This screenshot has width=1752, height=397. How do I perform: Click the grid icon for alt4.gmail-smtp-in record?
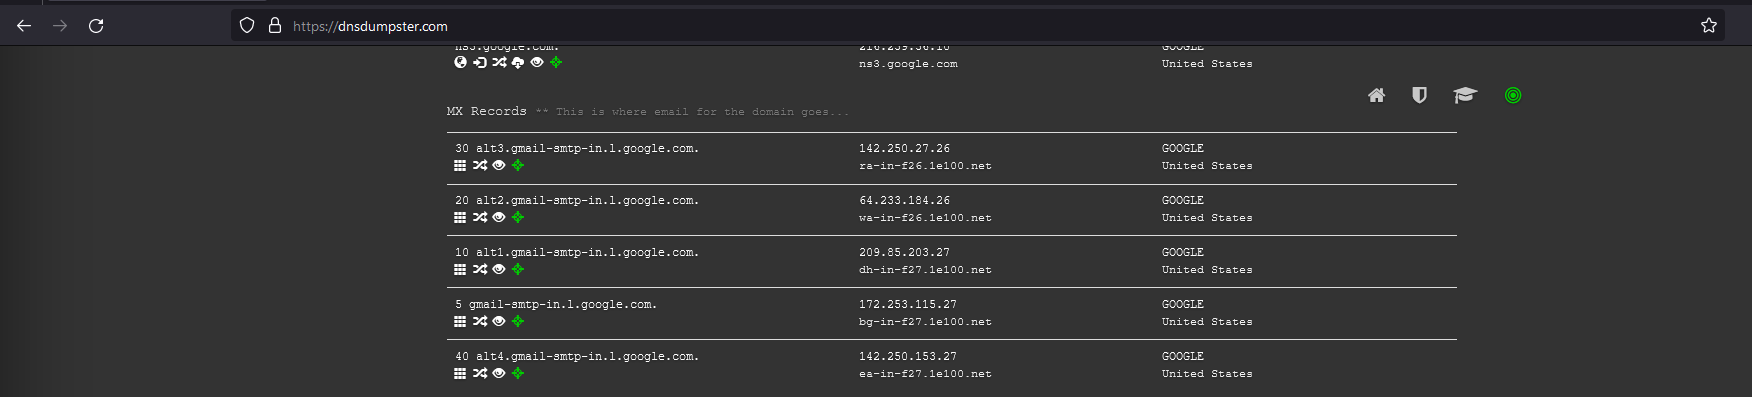[x=460, y=373]
